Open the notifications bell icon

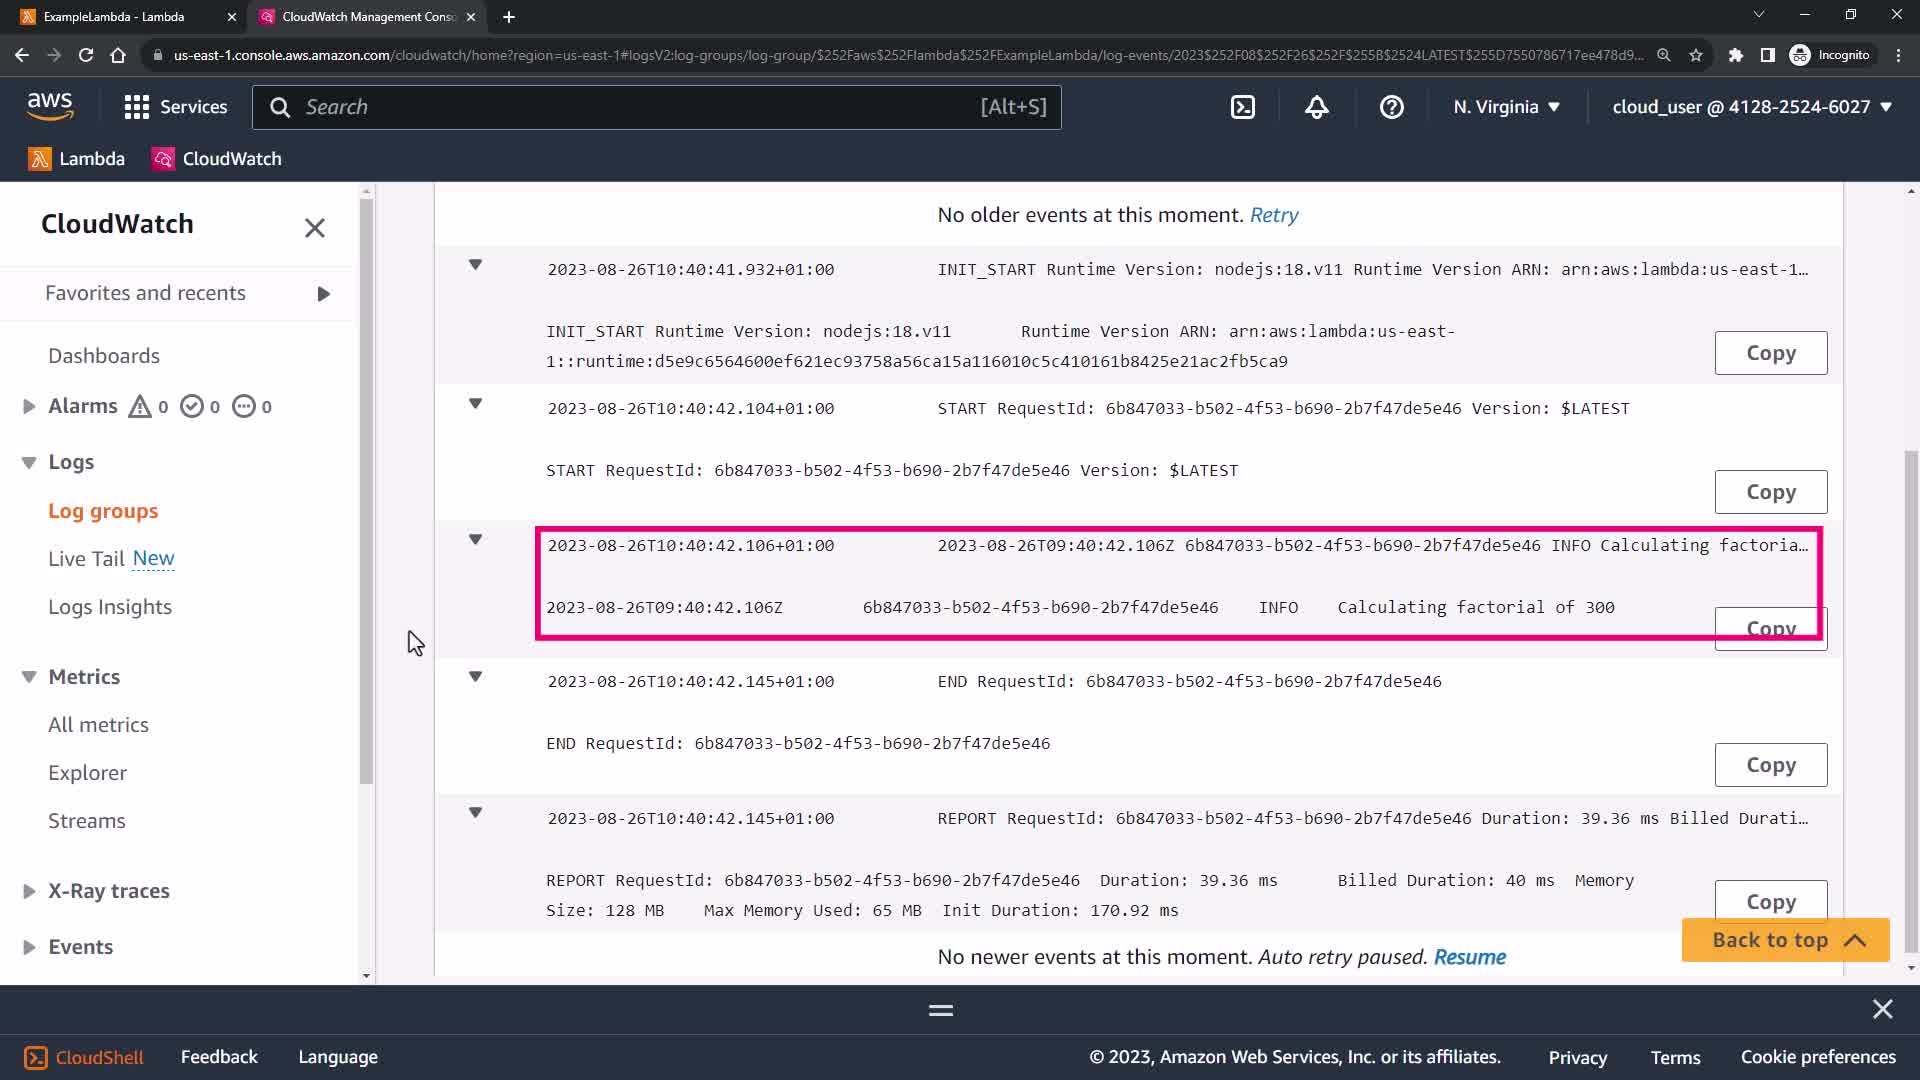(x=1317, y=107)
